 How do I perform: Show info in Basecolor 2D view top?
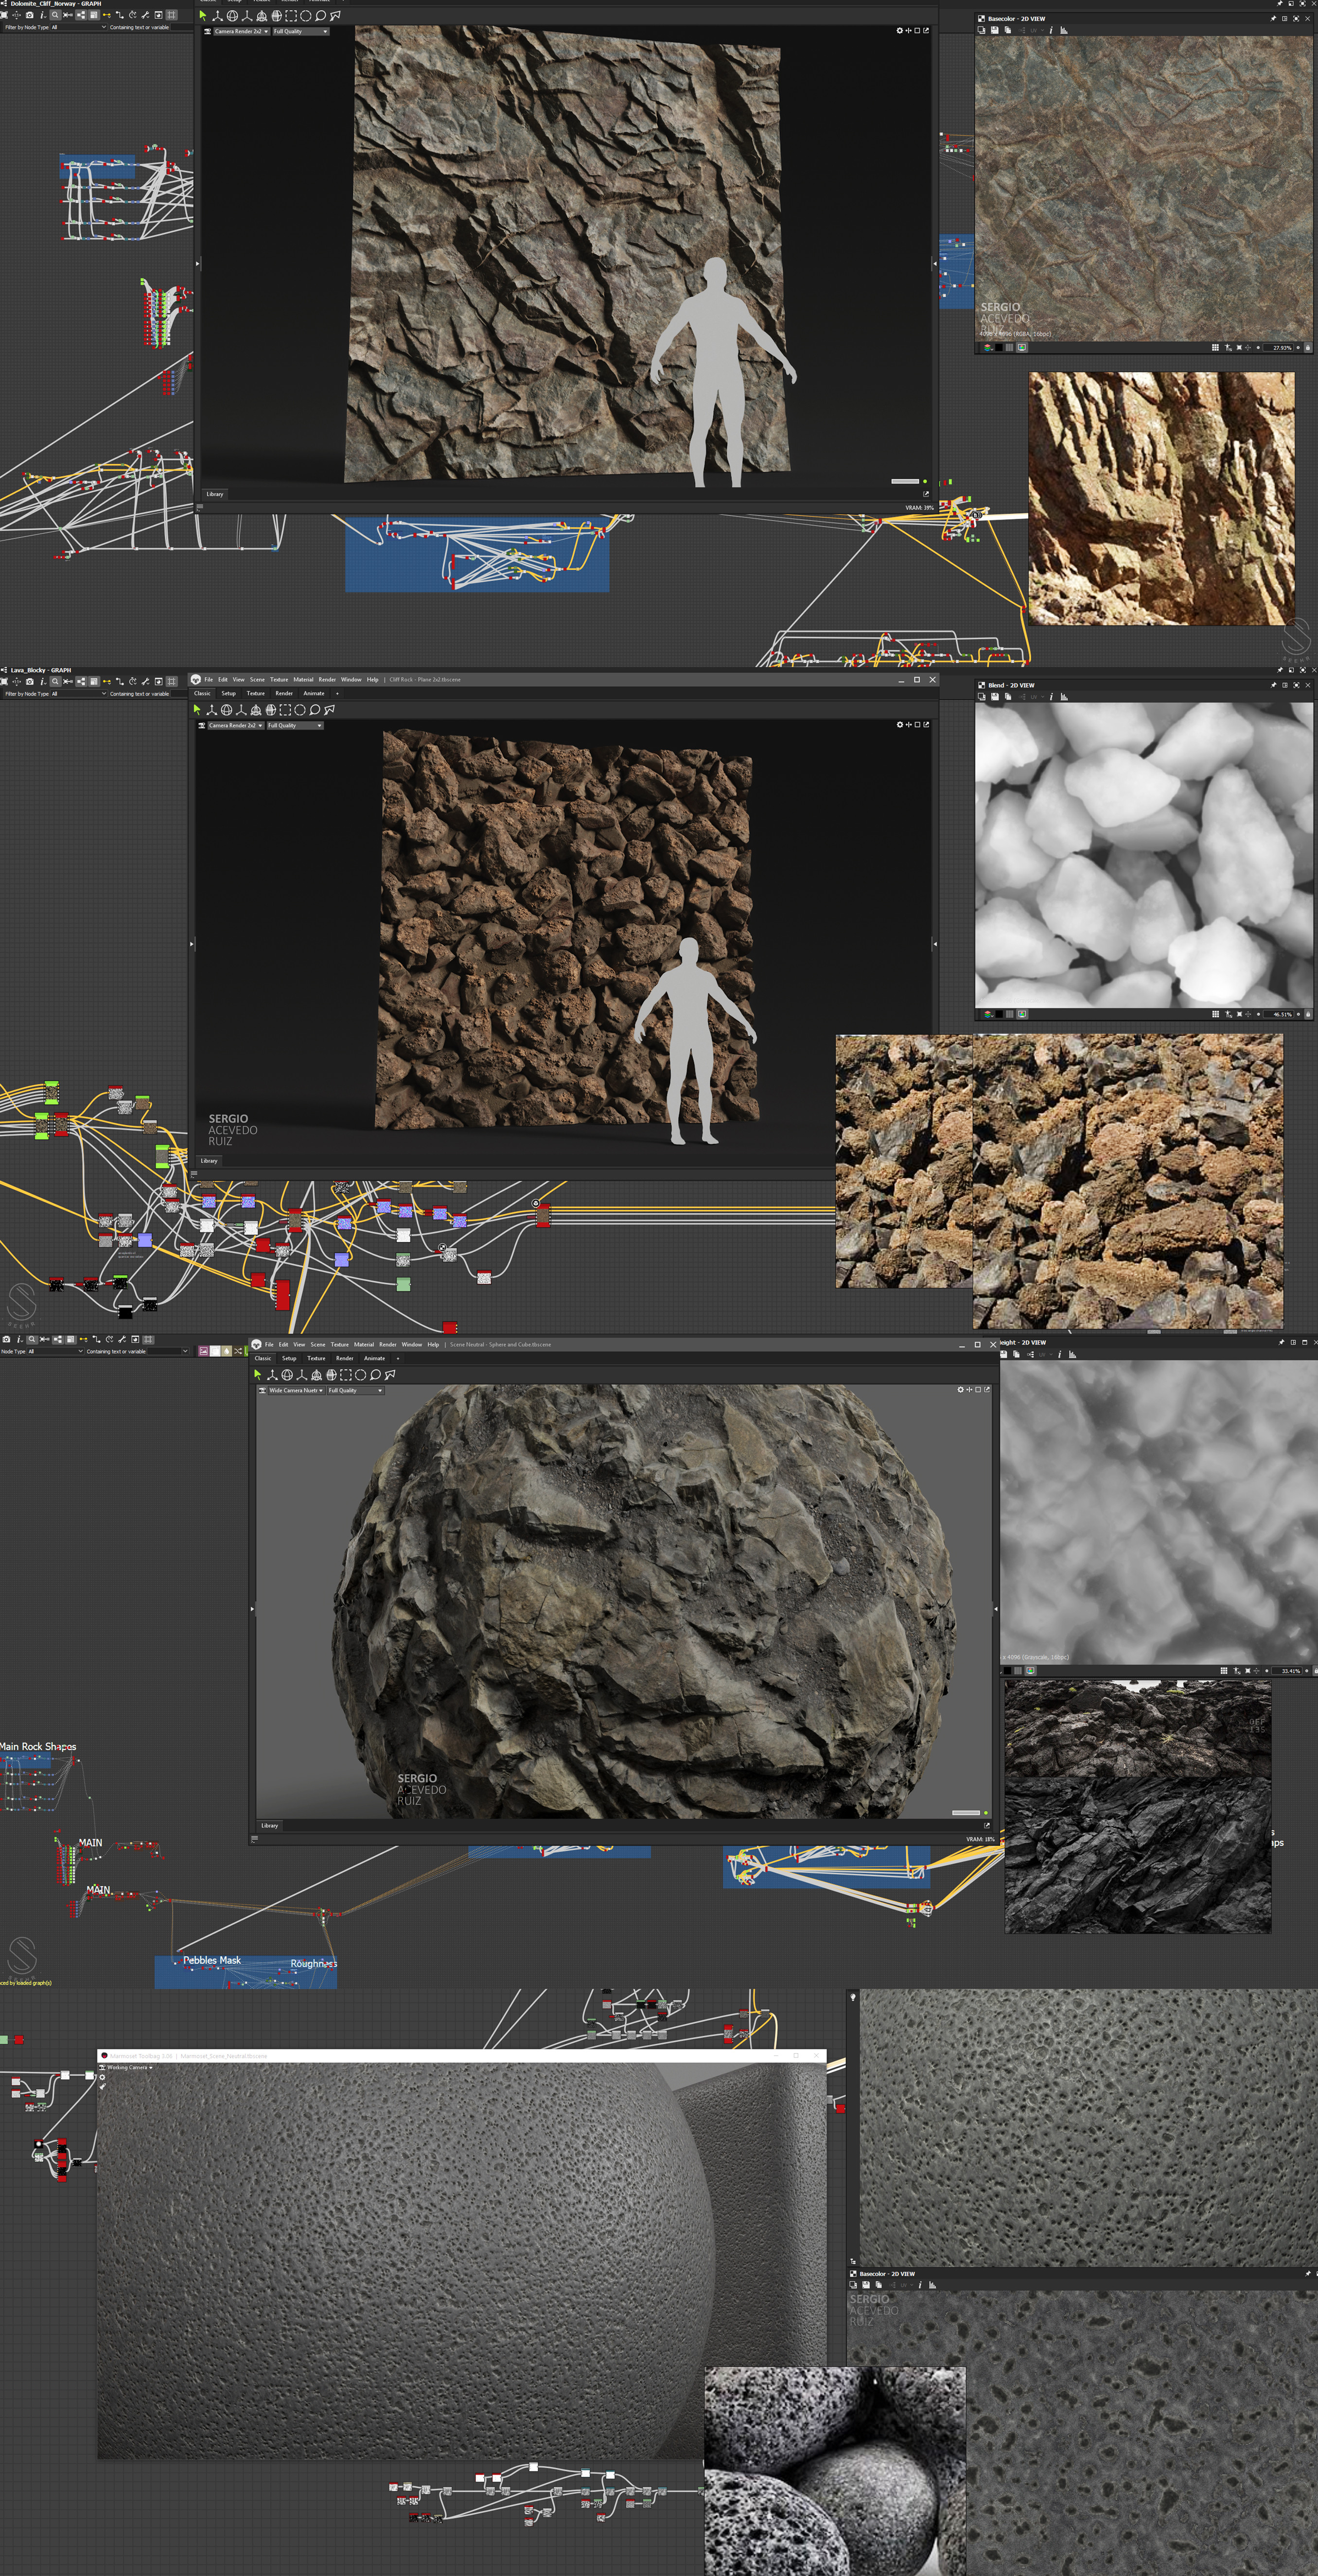(1051, 30)
